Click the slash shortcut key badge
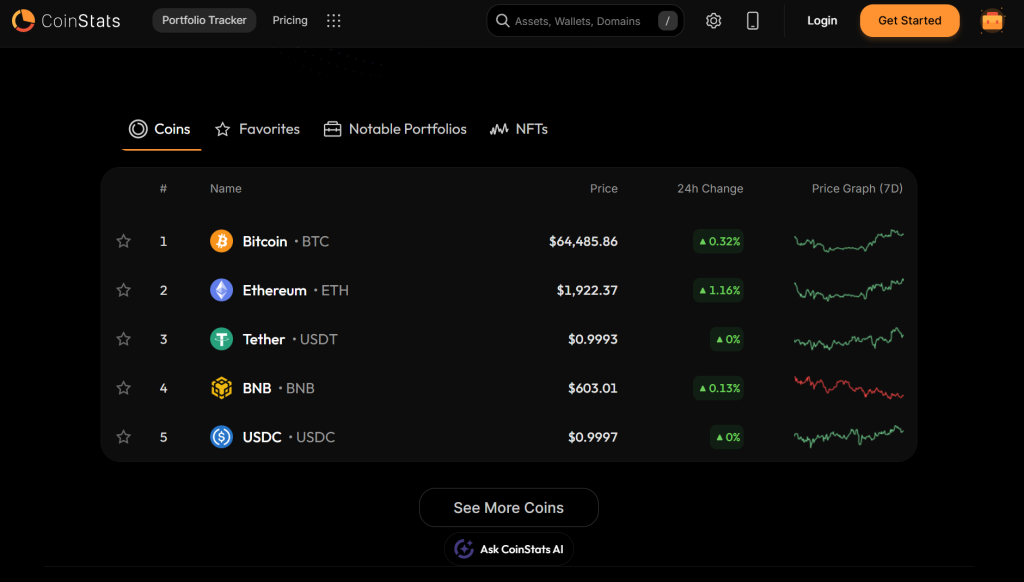The image size is (1024, 582). pyautogui.click(x=667, y=21)
